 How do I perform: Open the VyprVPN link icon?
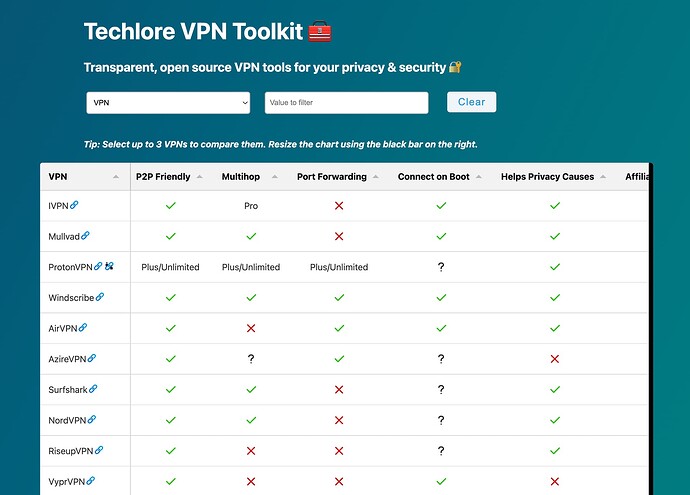(91, 481)
